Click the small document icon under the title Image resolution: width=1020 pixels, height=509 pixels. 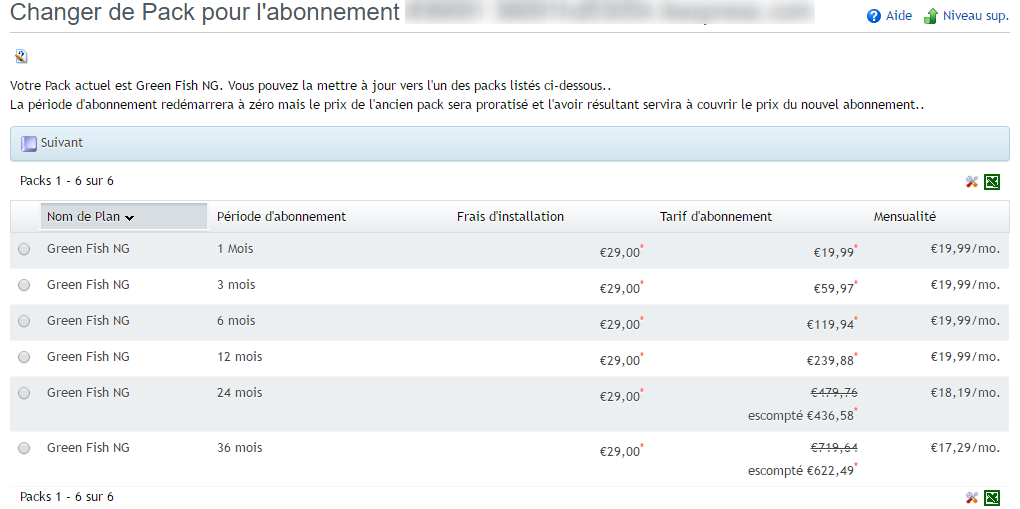[22, 56]
